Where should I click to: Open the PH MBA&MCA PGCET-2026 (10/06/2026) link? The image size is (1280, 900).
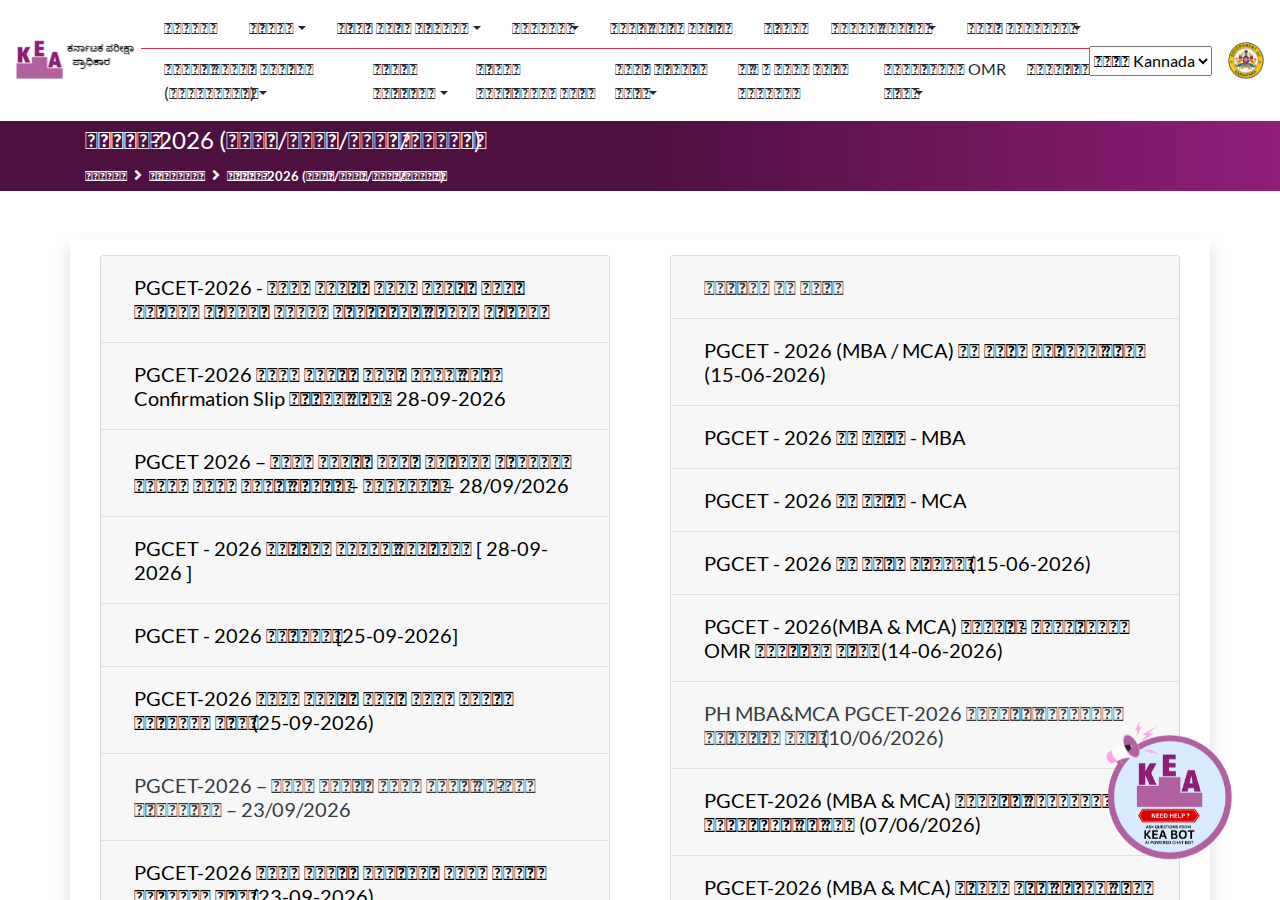click(x=925, y=725)
